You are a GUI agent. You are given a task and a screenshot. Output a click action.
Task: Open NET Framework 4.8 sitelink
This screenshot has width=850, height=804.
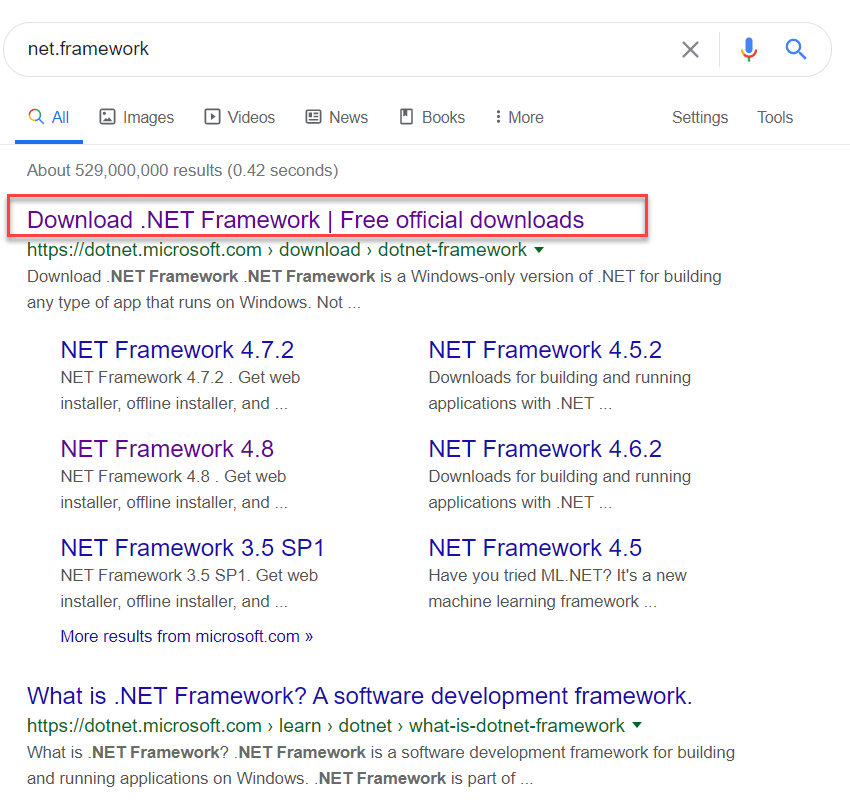click(167, 449)
